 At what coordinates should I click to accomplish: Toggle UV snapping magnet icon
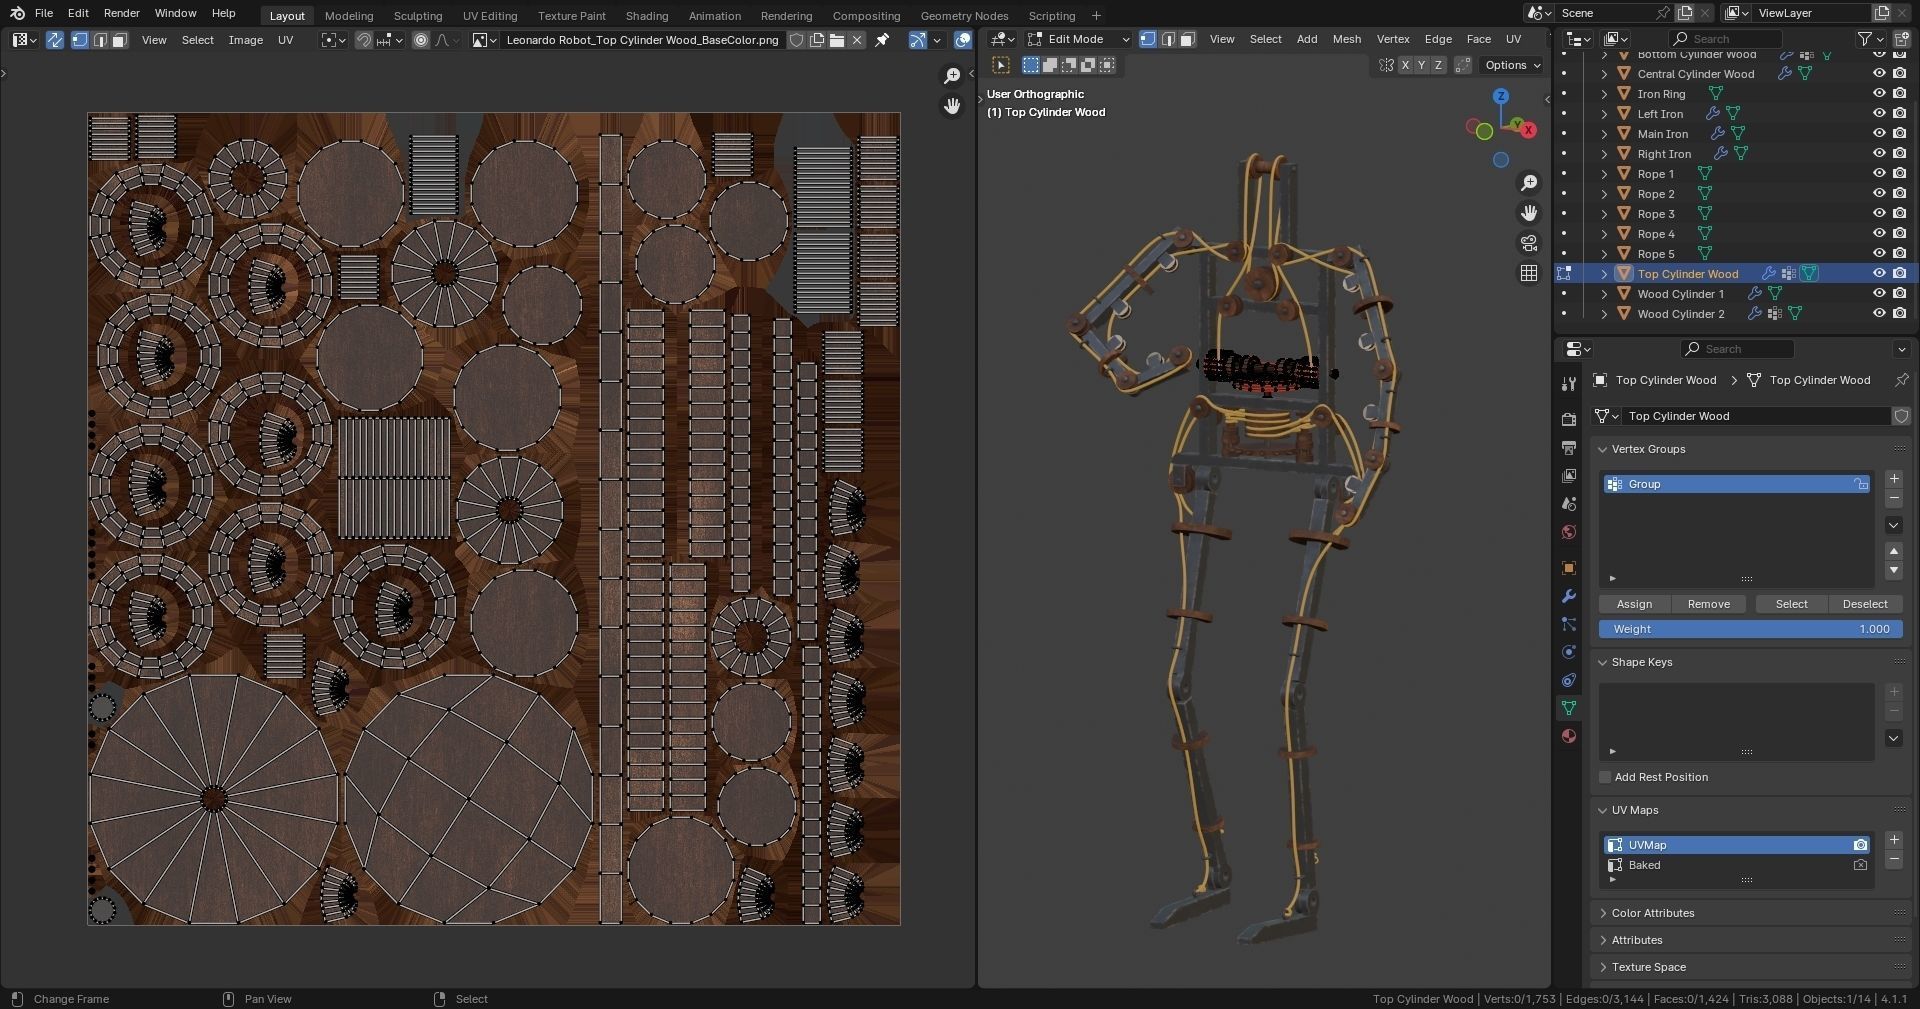[x=364, y=40]
